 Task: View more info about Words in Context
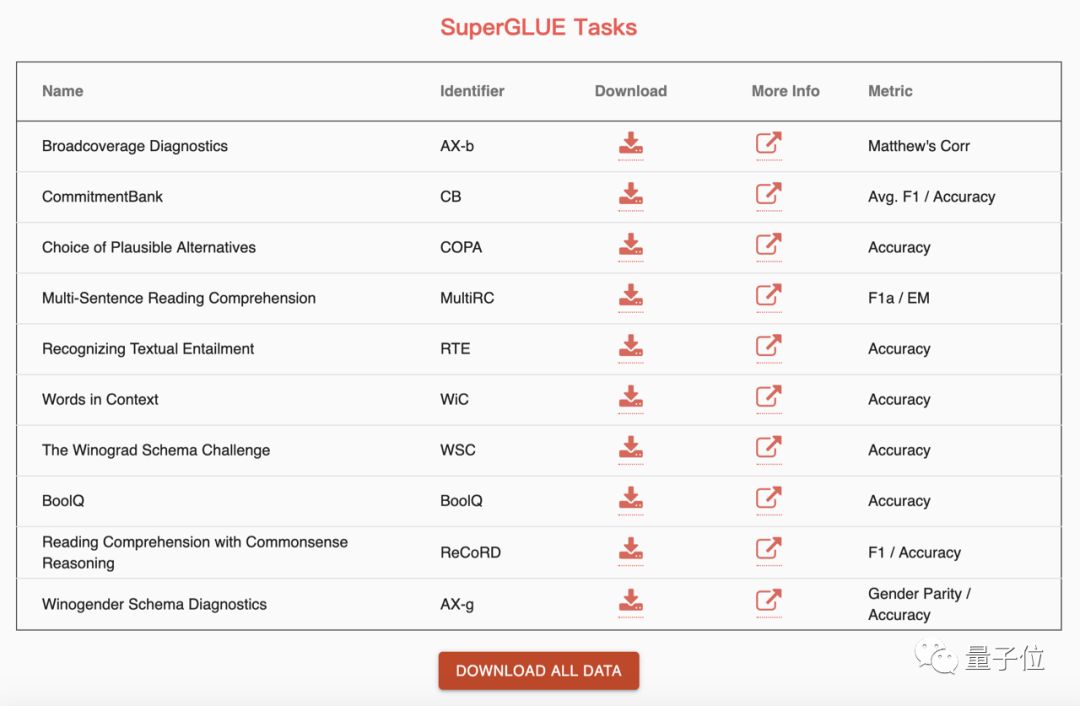769,396
